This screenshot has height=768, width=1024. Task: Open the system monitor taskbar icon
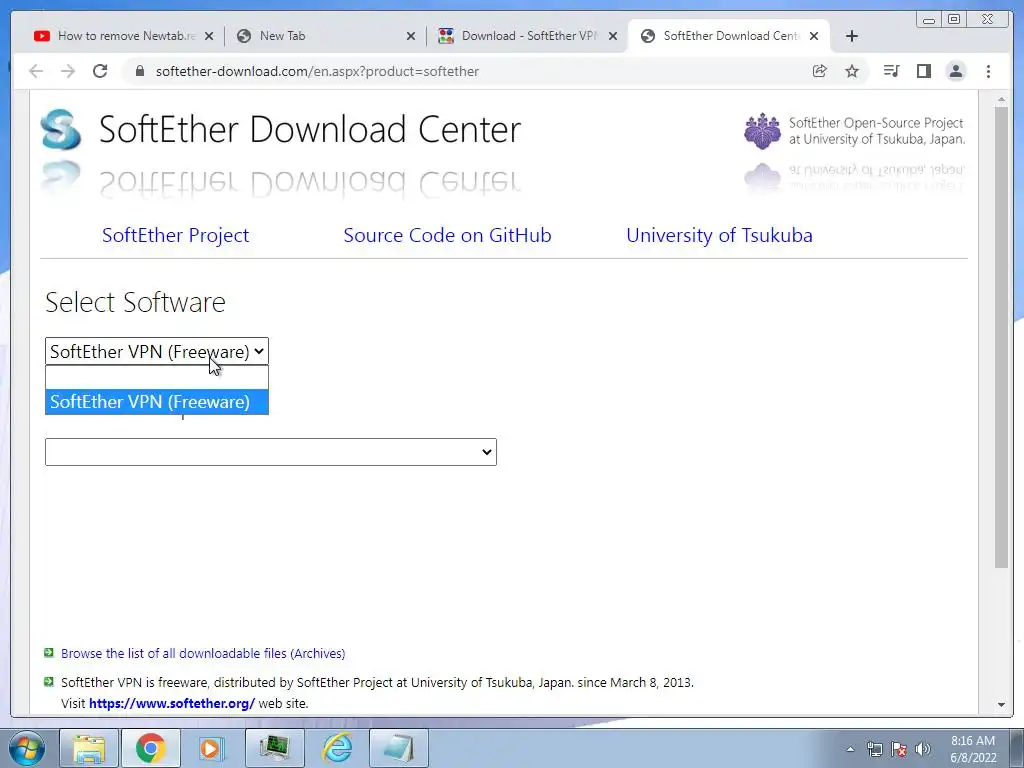[274, 748]
